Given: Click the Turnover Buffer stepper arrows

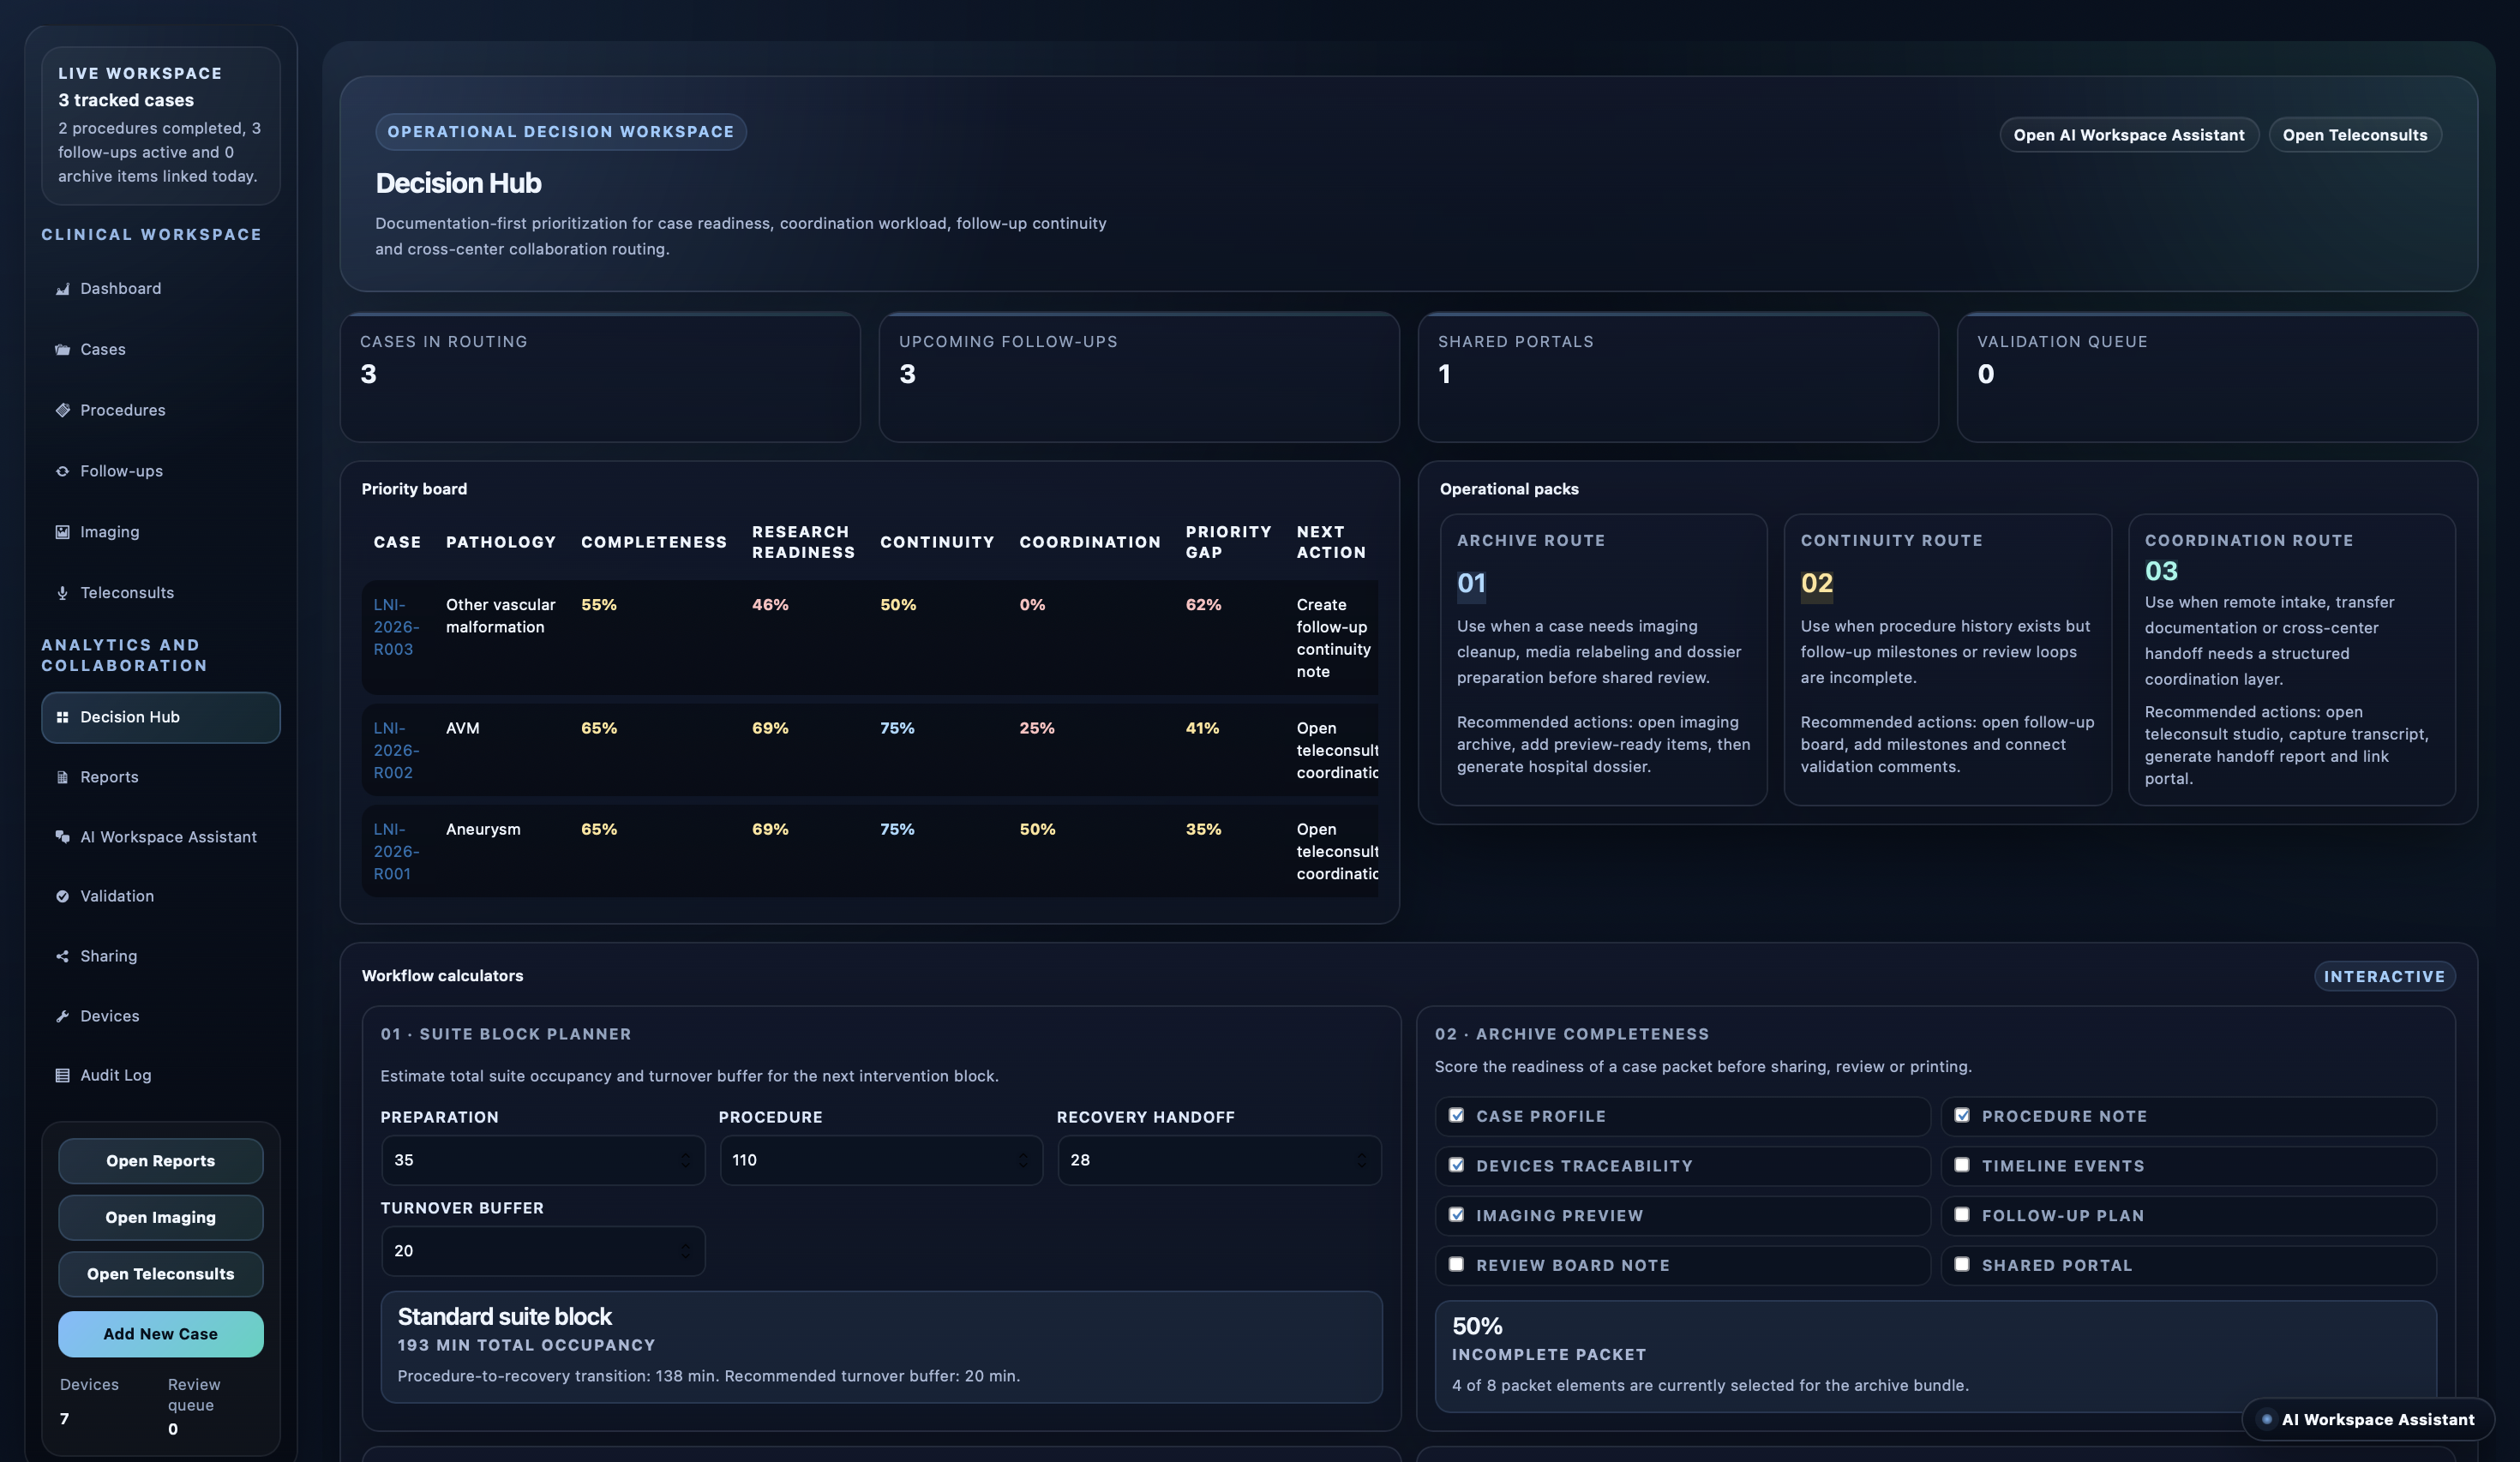Looking at the screenshot, I should (x=685, y=1251).
